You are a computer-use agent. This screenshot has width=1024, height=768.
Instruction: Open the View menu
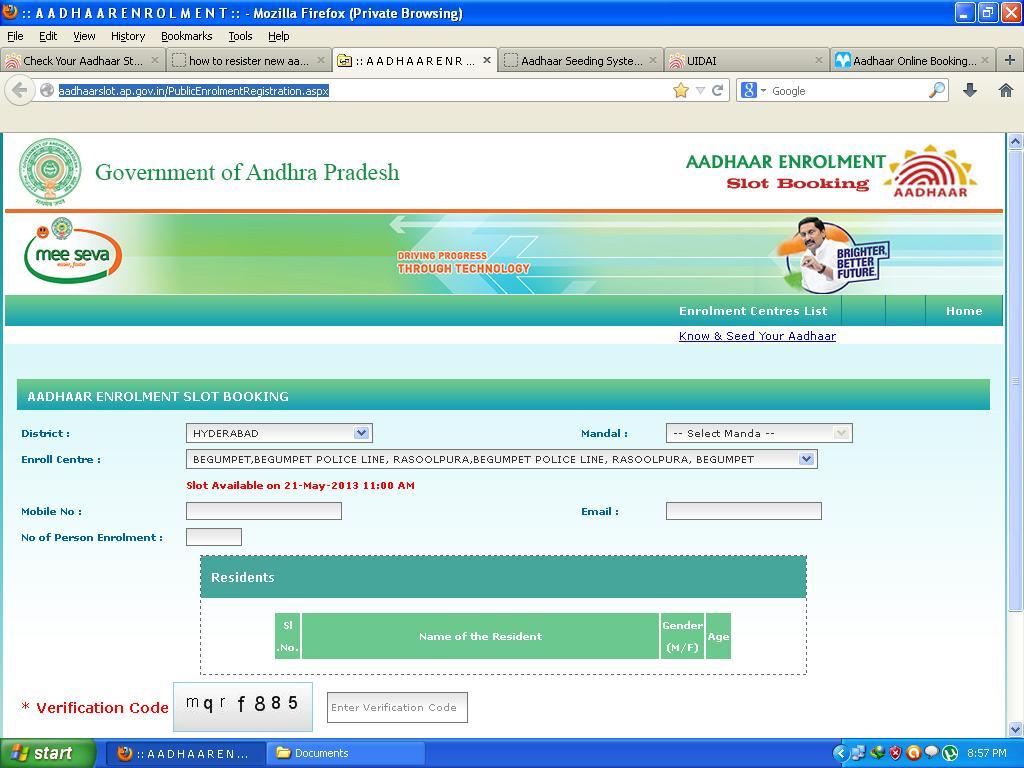pyautogui.click(x=84, y=36)
